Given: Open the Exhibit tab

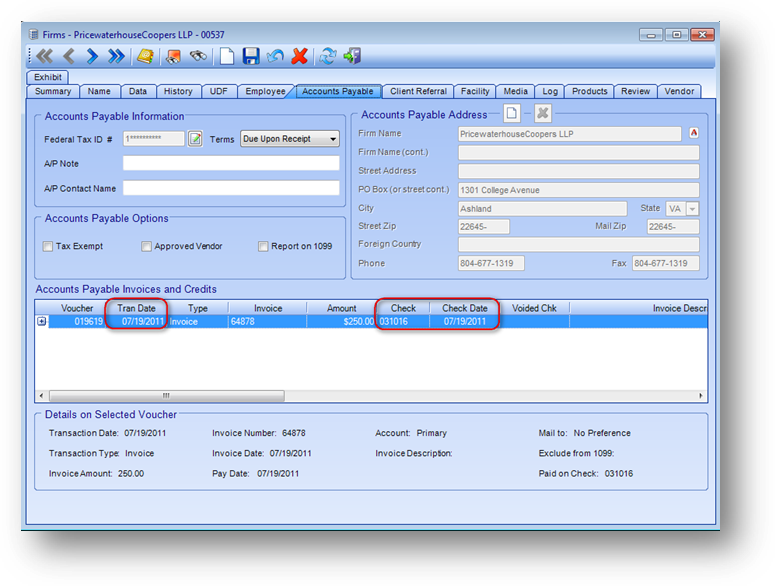Looking at the screenshot, I should 48,77.
